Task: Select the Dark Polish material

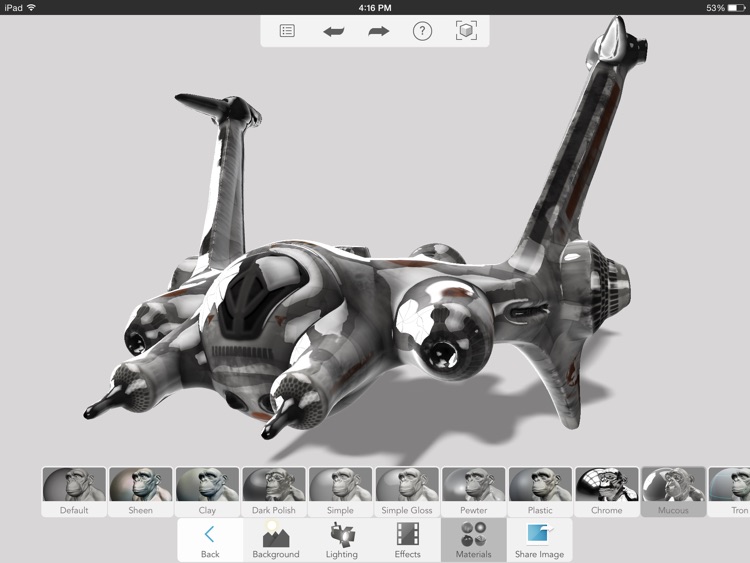Action: [273, 491]
